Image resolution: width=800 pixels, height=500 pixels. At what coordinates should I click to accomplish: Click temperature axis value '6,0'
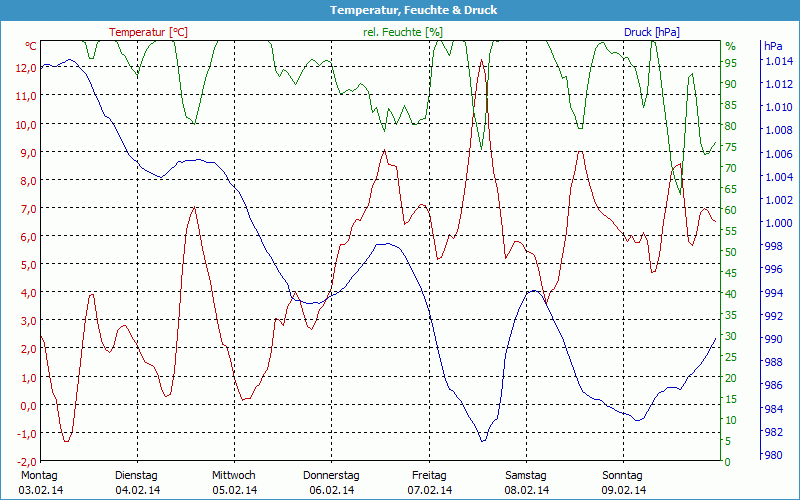29,236
